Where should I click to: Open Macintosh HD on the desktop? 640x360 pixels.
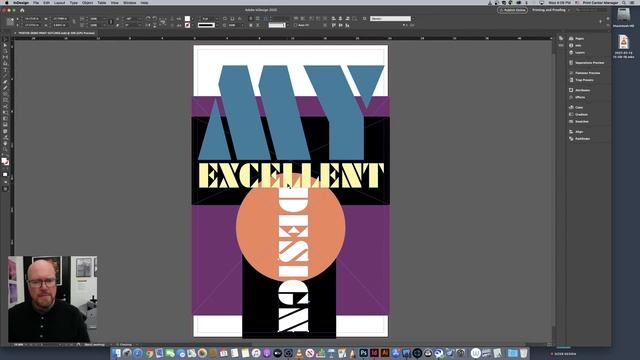623,18
